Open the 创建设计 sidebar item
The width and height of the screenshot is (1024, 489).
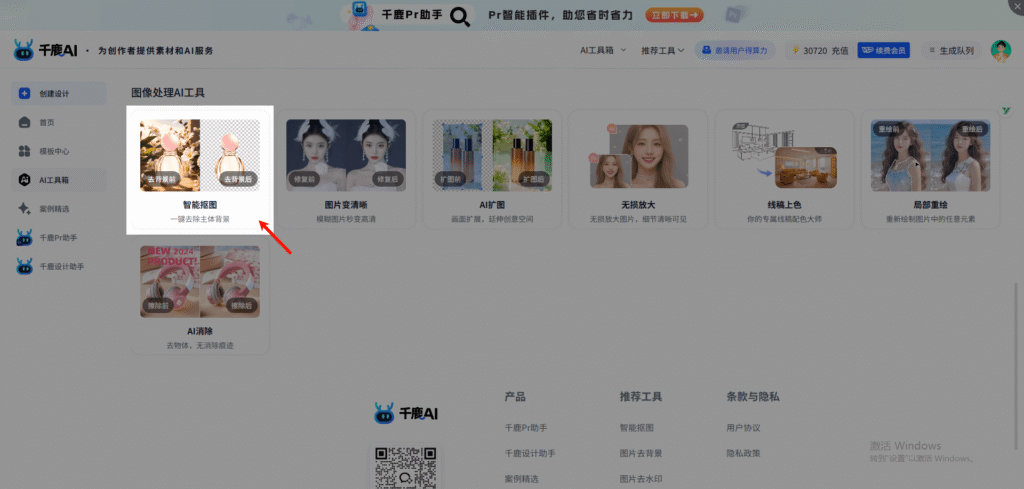[59, 93]
